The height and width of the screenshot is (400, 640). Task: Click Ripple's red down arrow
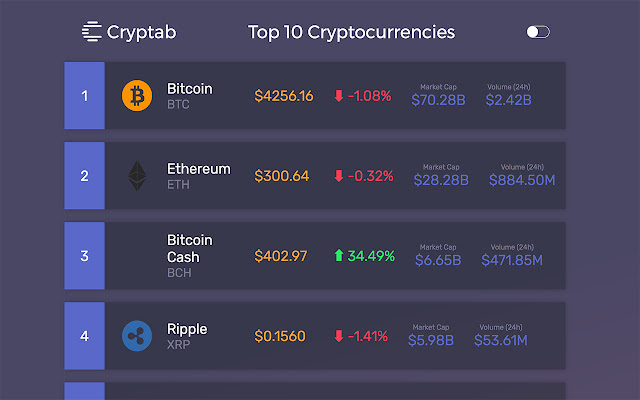pyautogui.click(x=339, y=336)
